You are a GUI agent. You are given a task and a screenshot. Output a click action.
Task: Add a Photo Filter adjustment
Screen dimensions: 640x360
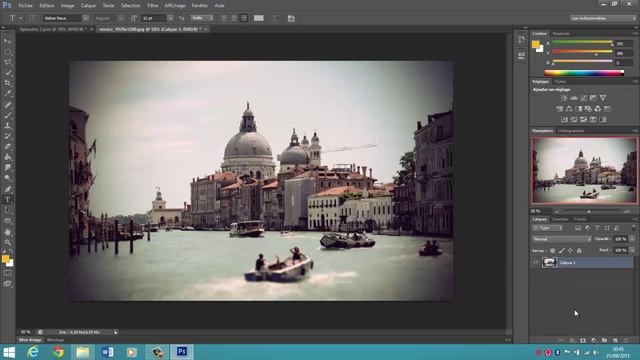[x=588, y=109]
